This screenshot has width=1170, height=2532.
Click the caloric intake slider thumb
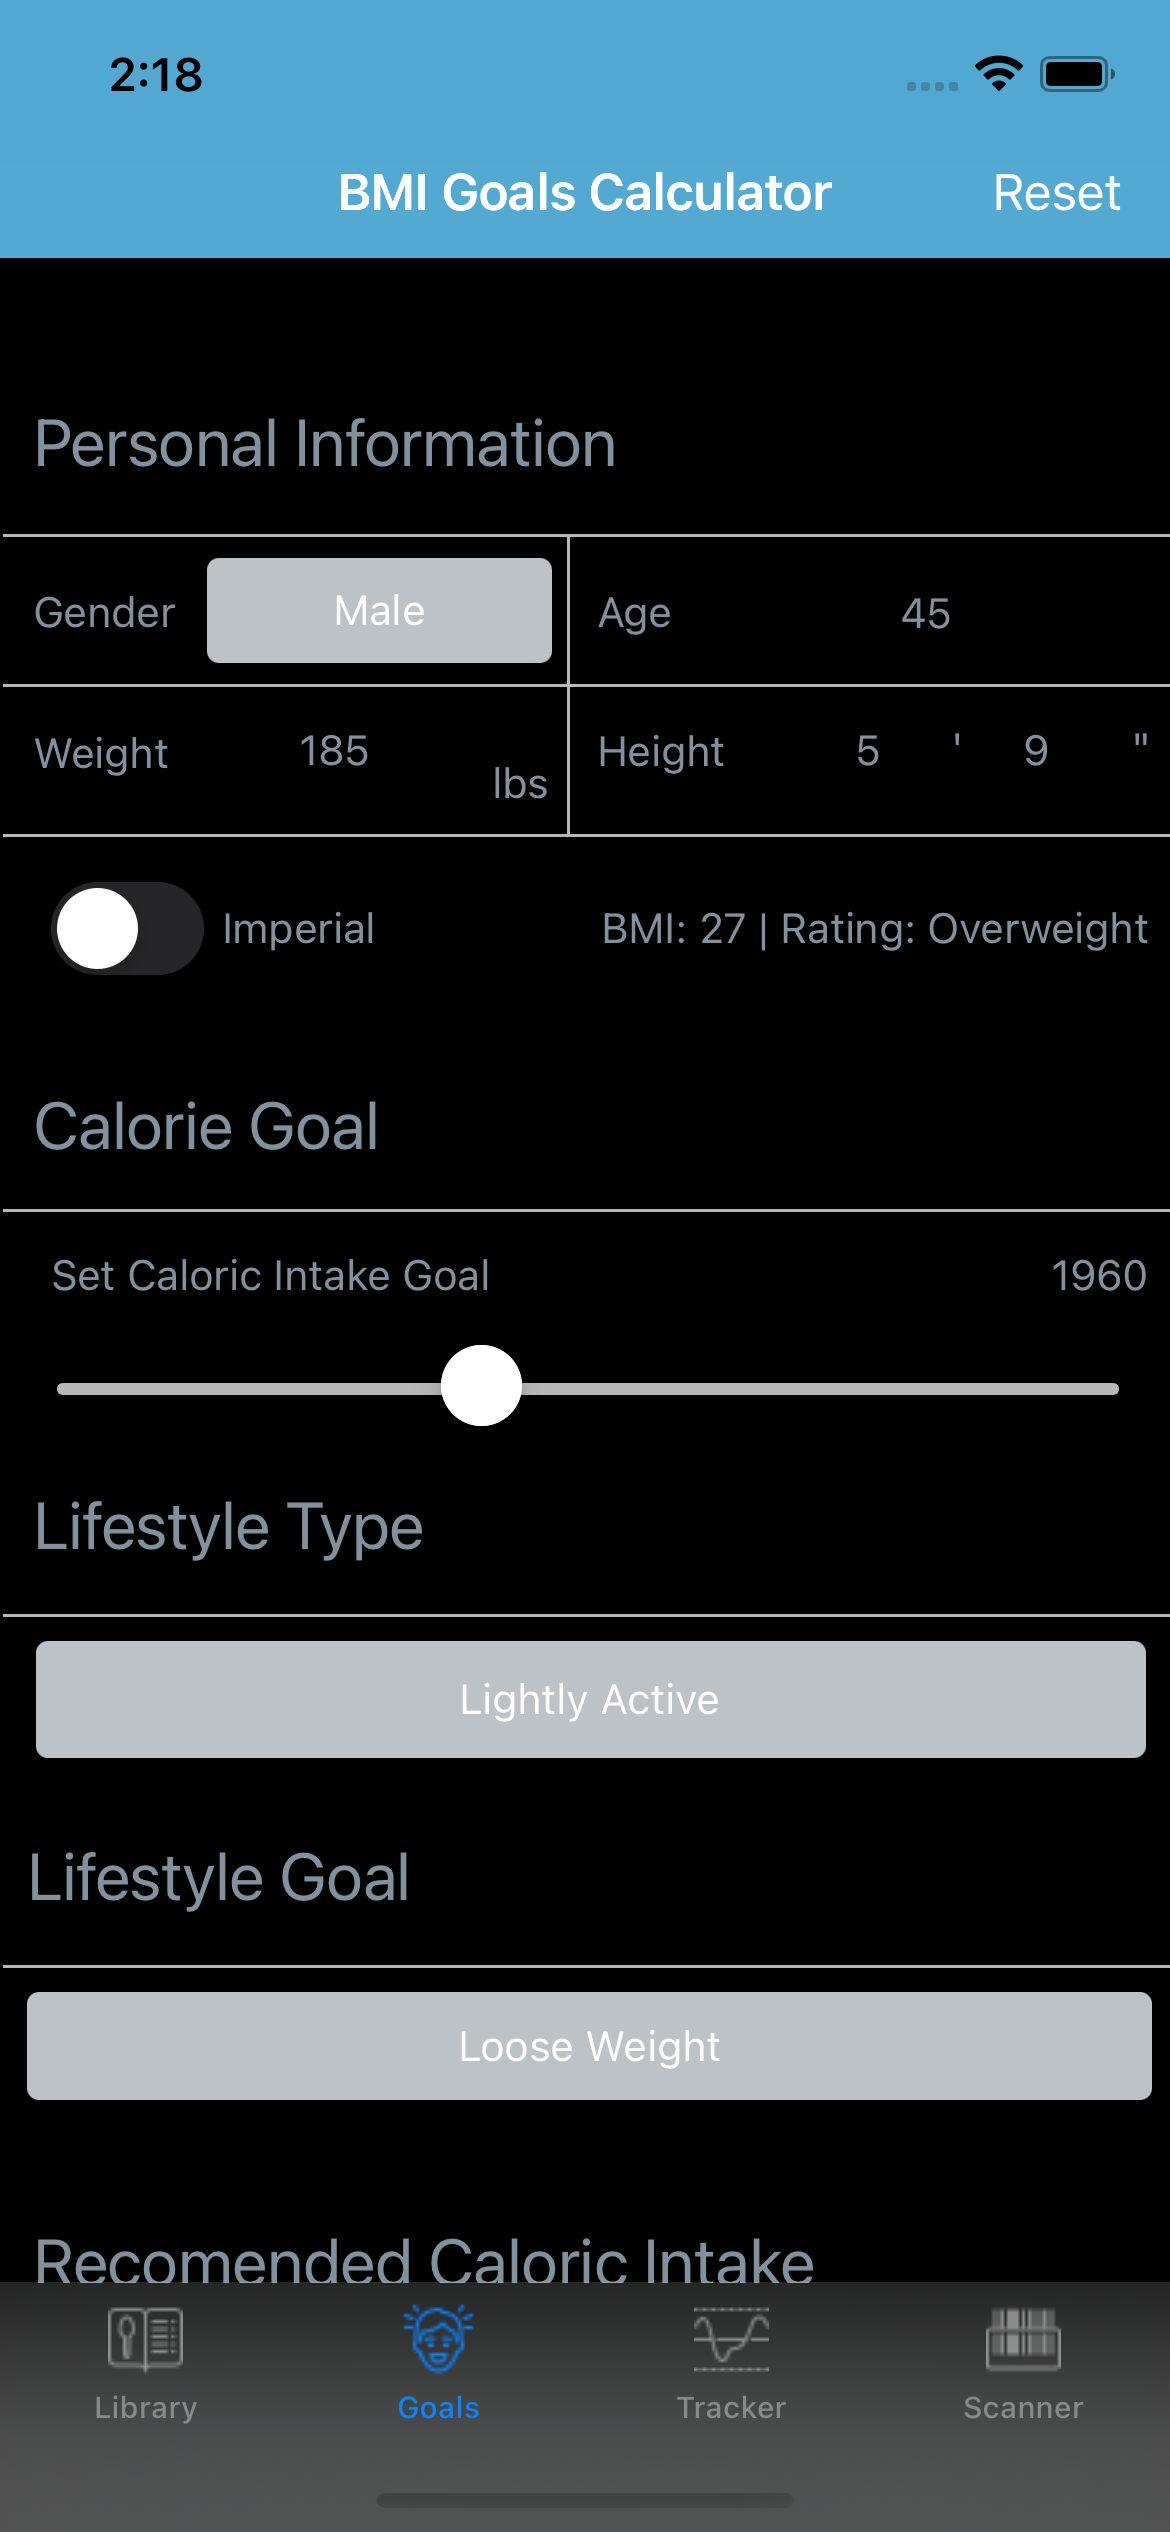[481, 1386]
